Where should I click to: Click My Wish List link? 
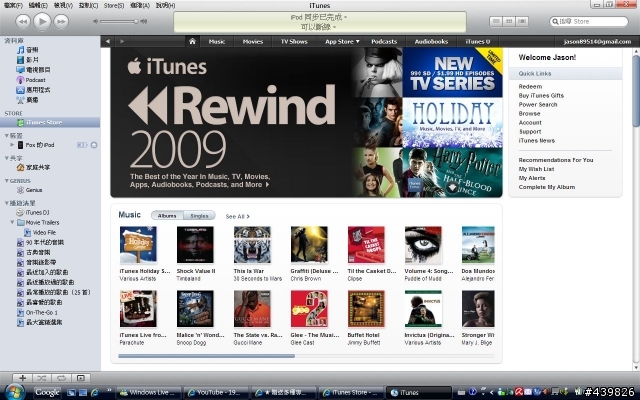[x=536, y=169]
